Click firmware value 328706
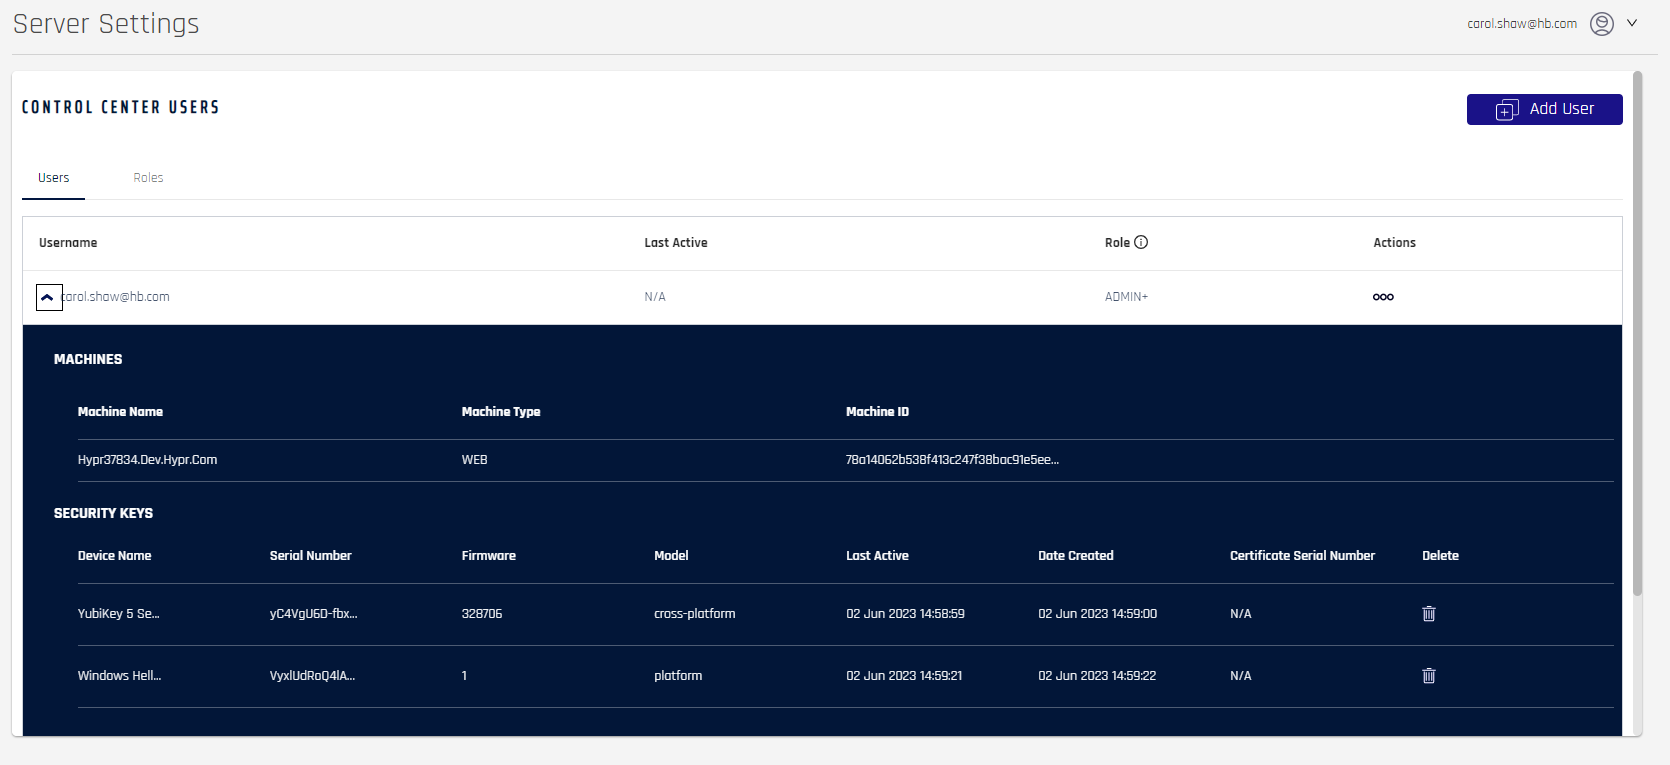Screen dimensions: 1670x765 coord(482,614)
